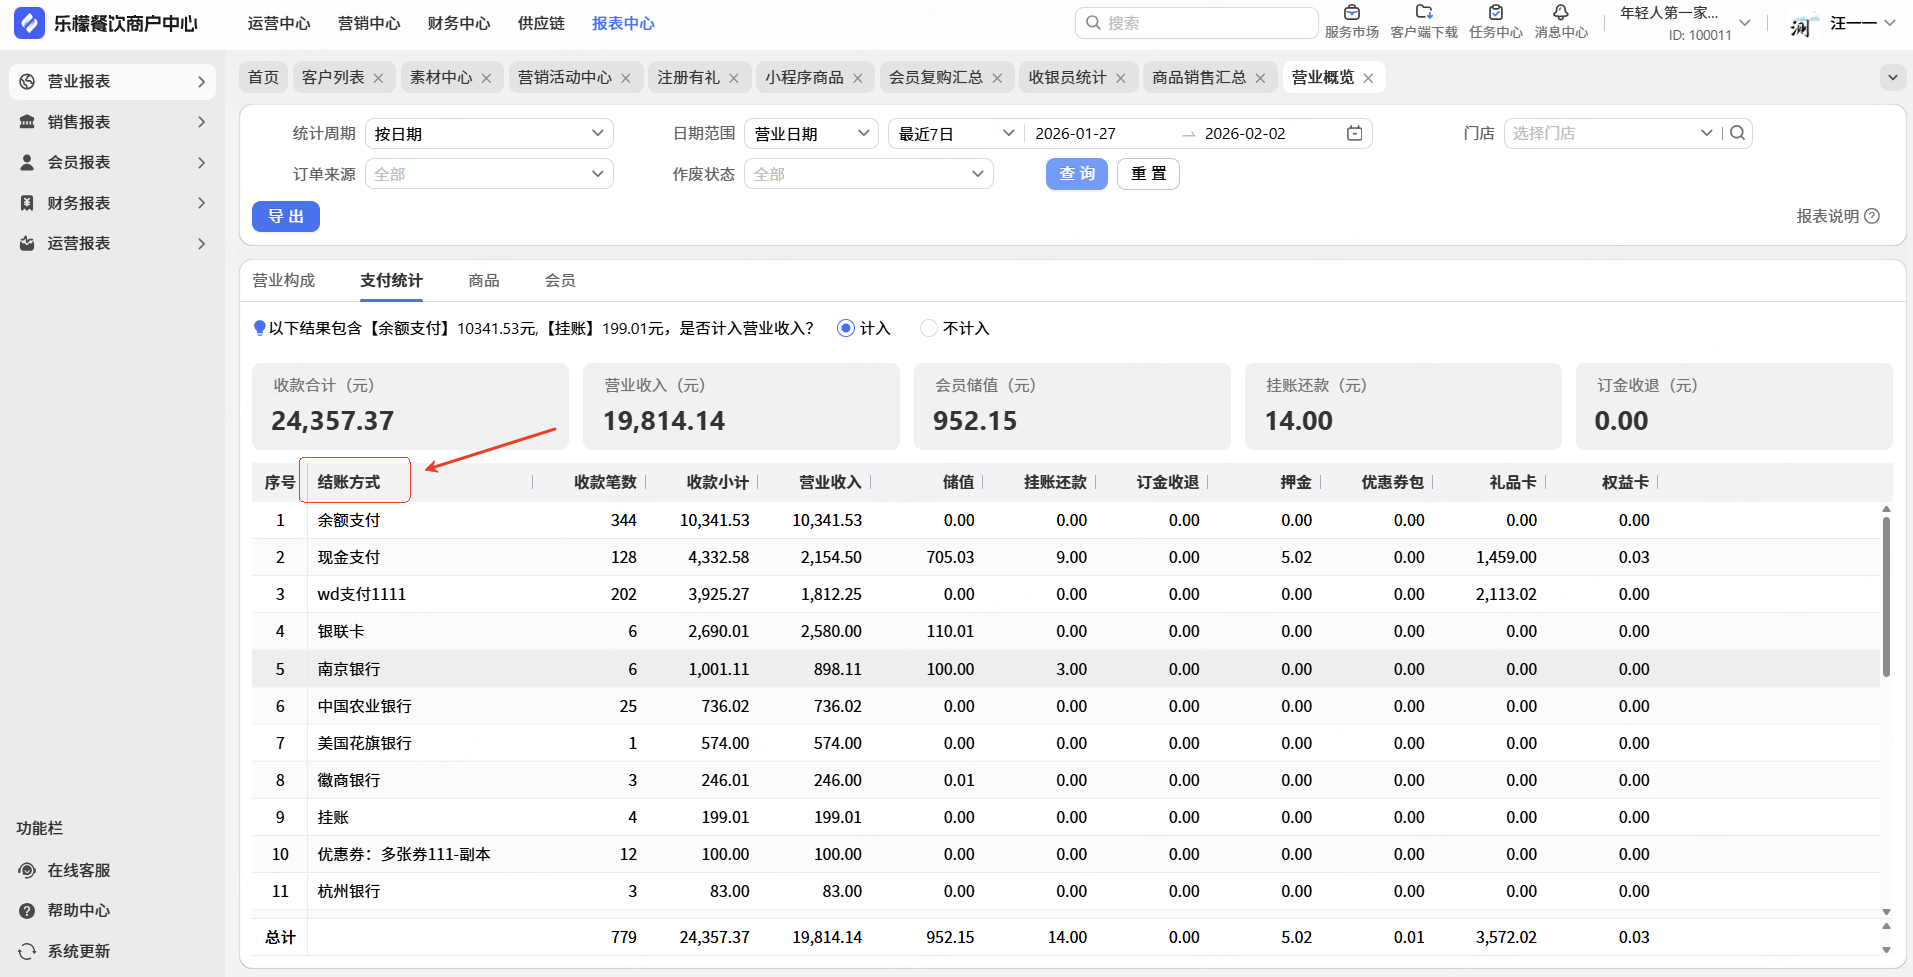Click the 查询 query button
Image resolution: width=1913 pixels, height=977 pixels.
[1076, 174]
